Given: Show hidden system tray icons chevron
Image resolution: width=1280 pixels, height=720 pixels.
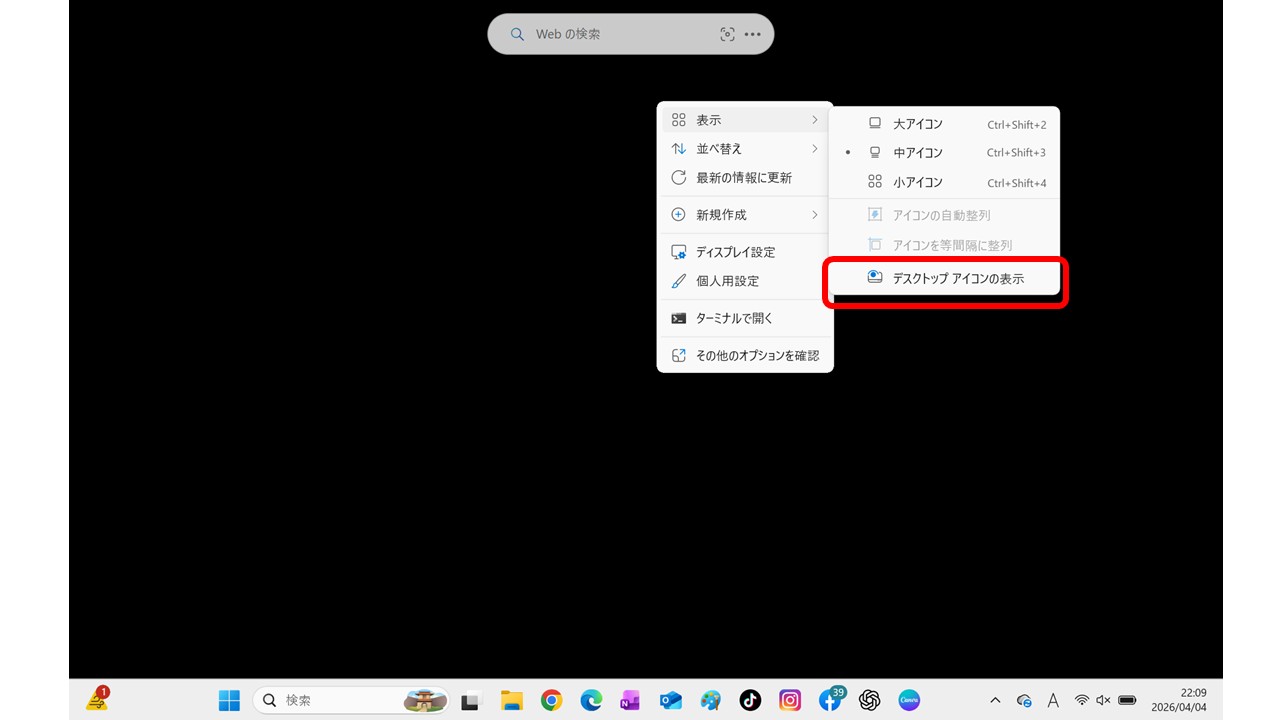Looking at the screenshot, I should pyautogui.click(x=995, y=700).
